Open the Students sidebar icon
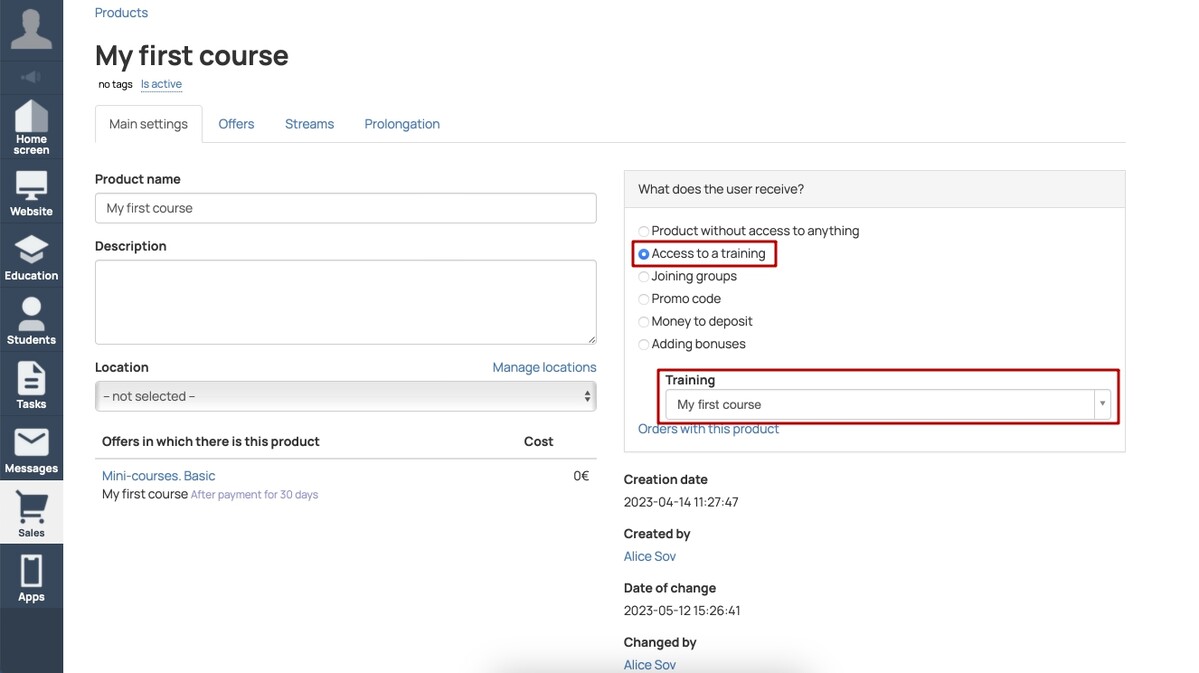Image resolution: width=1199 pixels, height=673 pixels. 31,322
